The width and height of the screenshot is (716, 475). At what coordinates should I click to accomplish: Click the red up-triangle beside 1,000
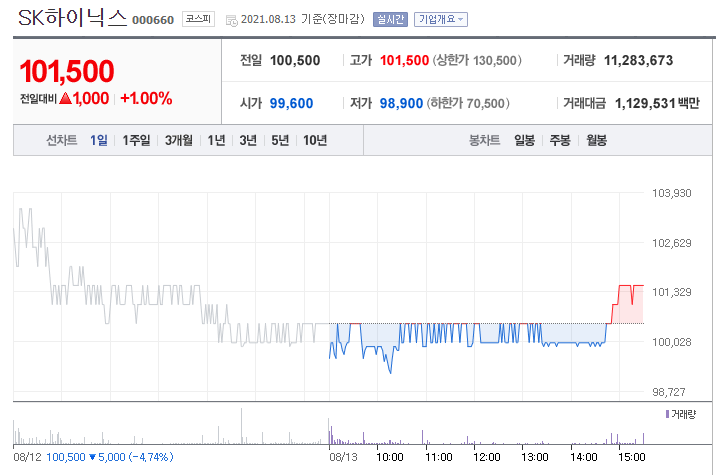click(x=66, y=98)
